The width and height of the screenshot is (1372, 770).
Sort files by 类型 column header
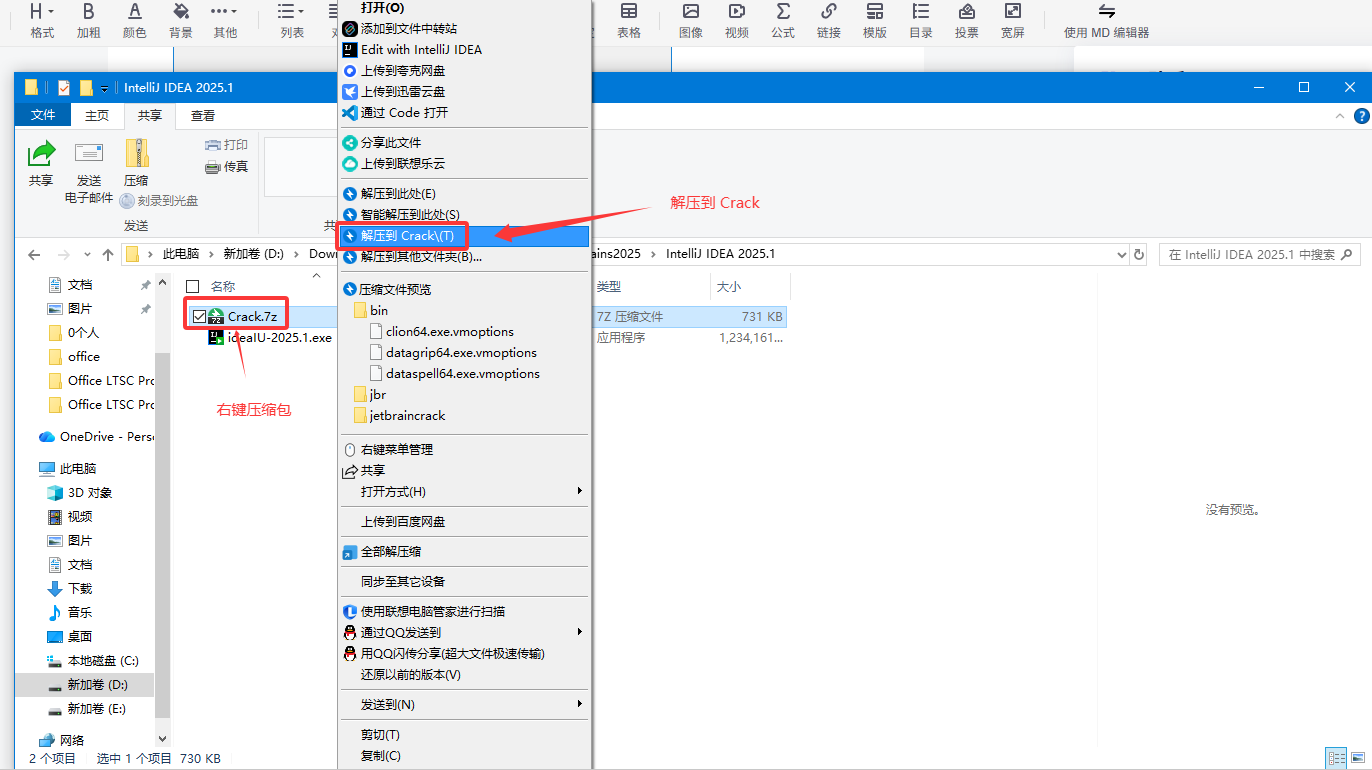651,286
